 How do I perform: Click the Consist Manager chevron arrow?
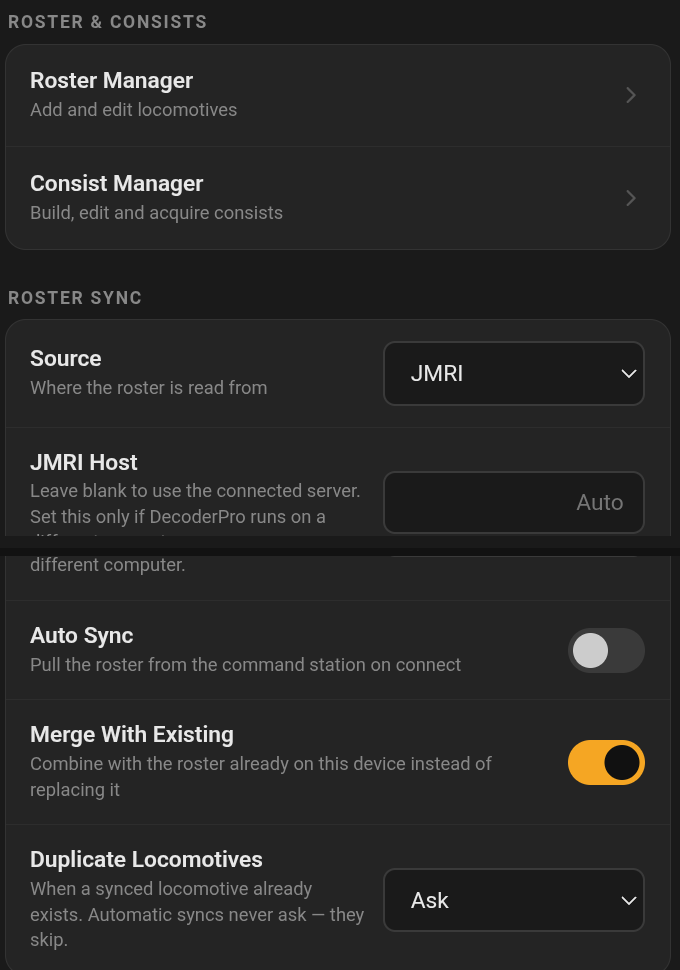point(631,198)
